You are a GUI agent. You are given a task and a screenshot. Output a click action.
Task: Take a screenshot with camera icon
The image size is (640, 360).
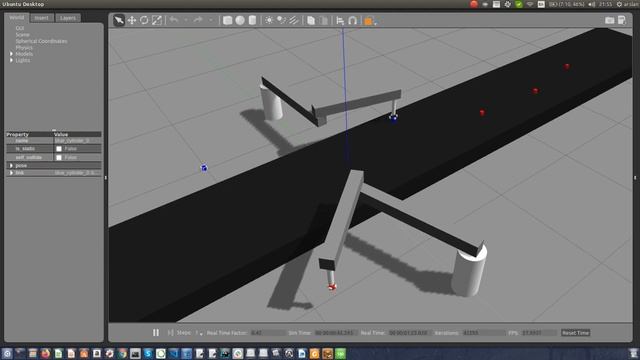pyautogui.click(x=609, y=20)
